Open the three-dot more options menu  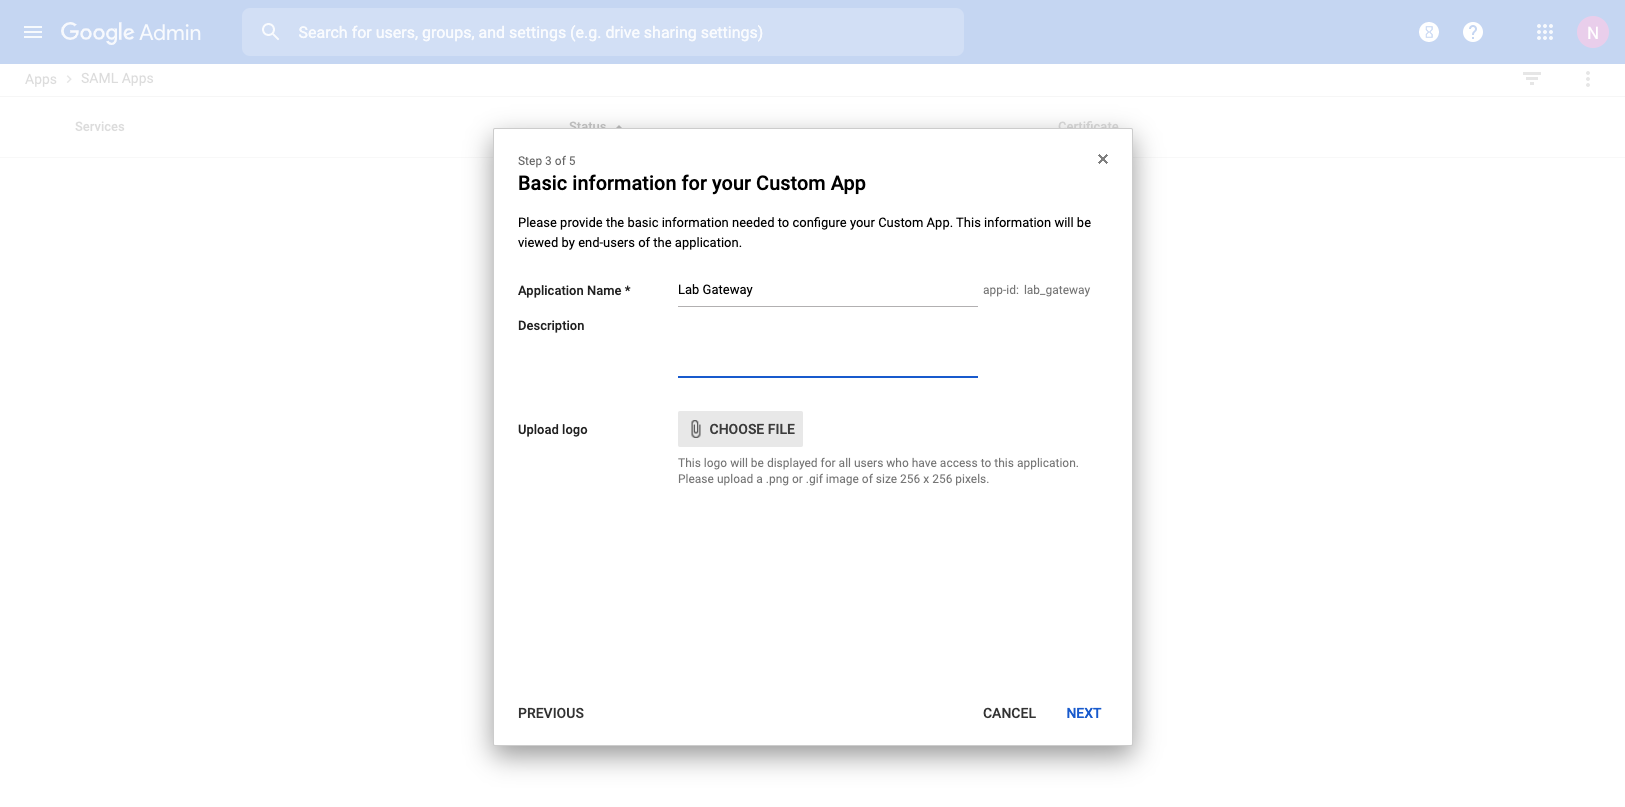click(1587, 78)
